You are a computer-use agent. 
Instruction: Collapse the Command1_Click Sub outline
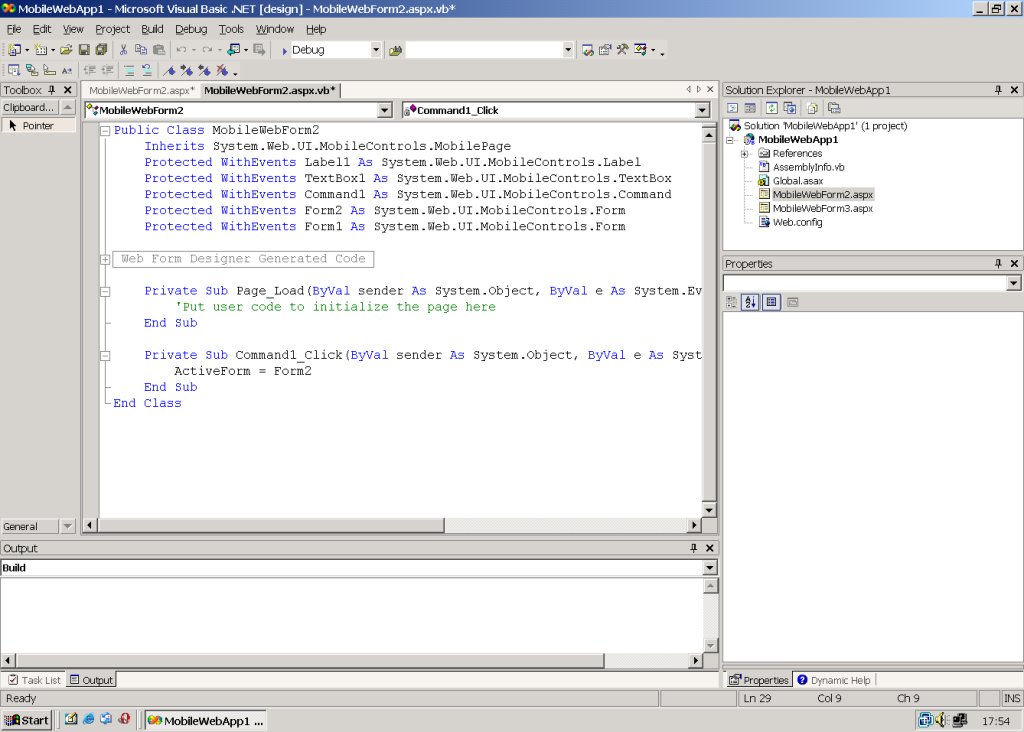coord(104,356)
